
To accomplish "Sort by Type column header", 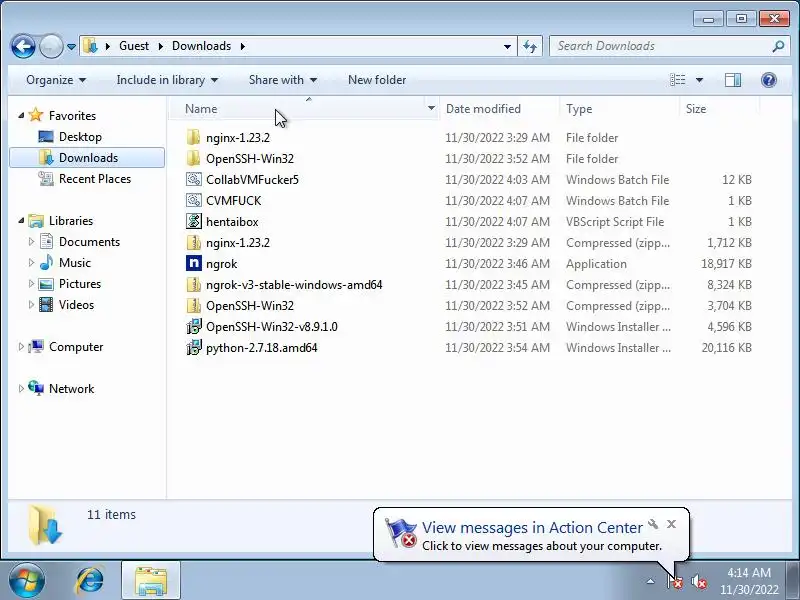I will point(619,109).
